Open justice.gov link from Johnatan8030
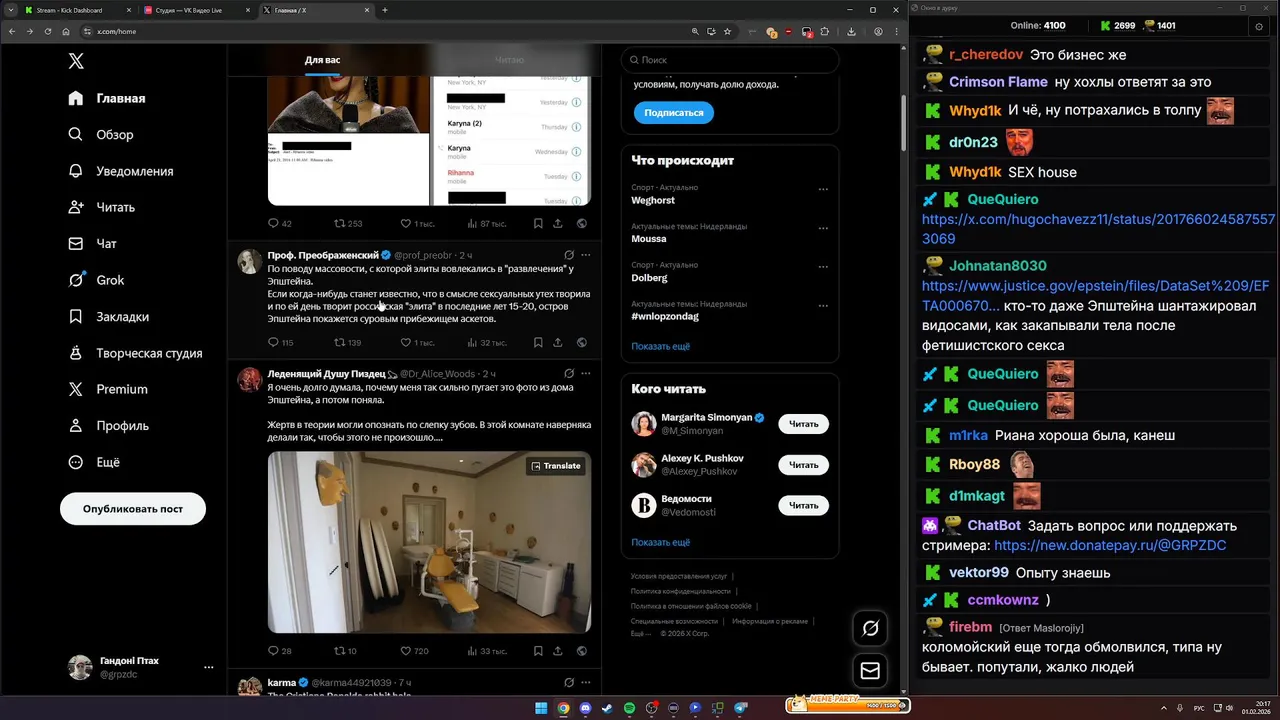 (1098, 296)
